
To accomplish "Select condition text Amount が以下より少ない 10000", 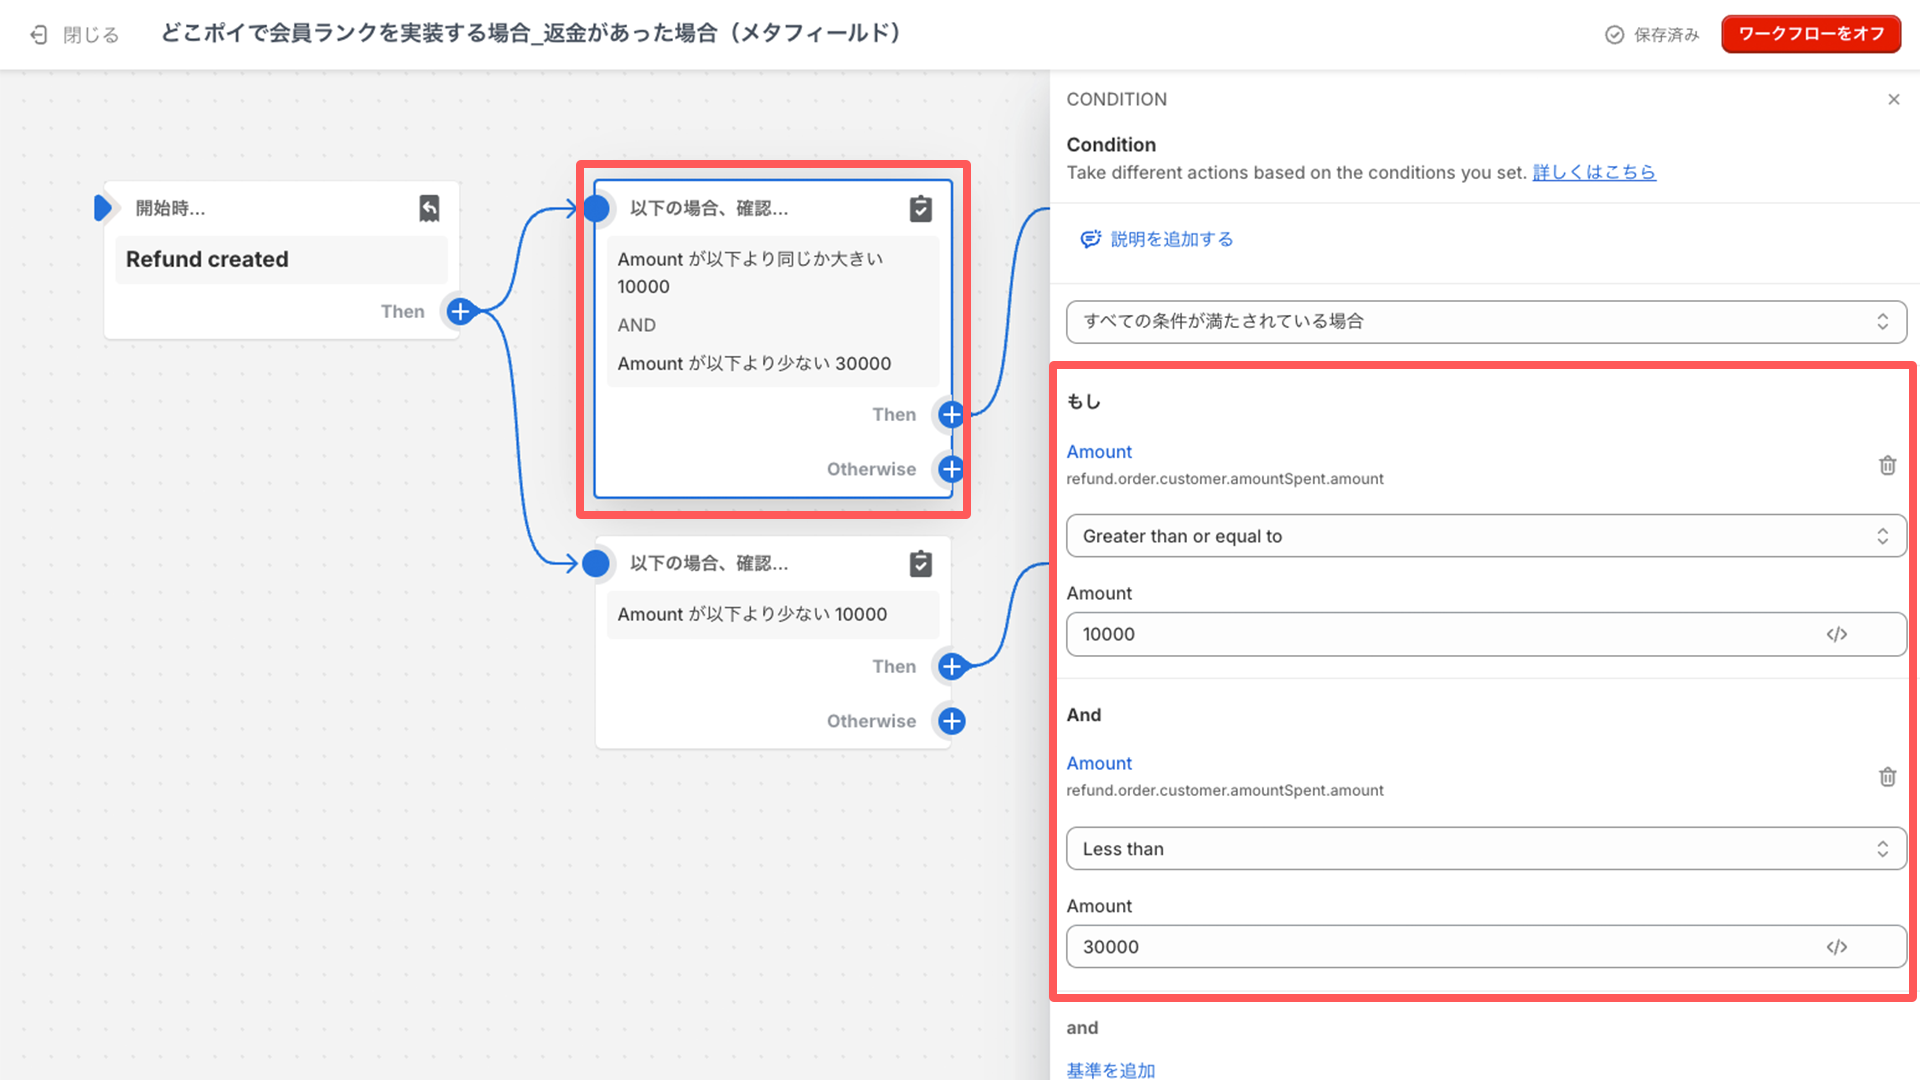I will point(752,614).
